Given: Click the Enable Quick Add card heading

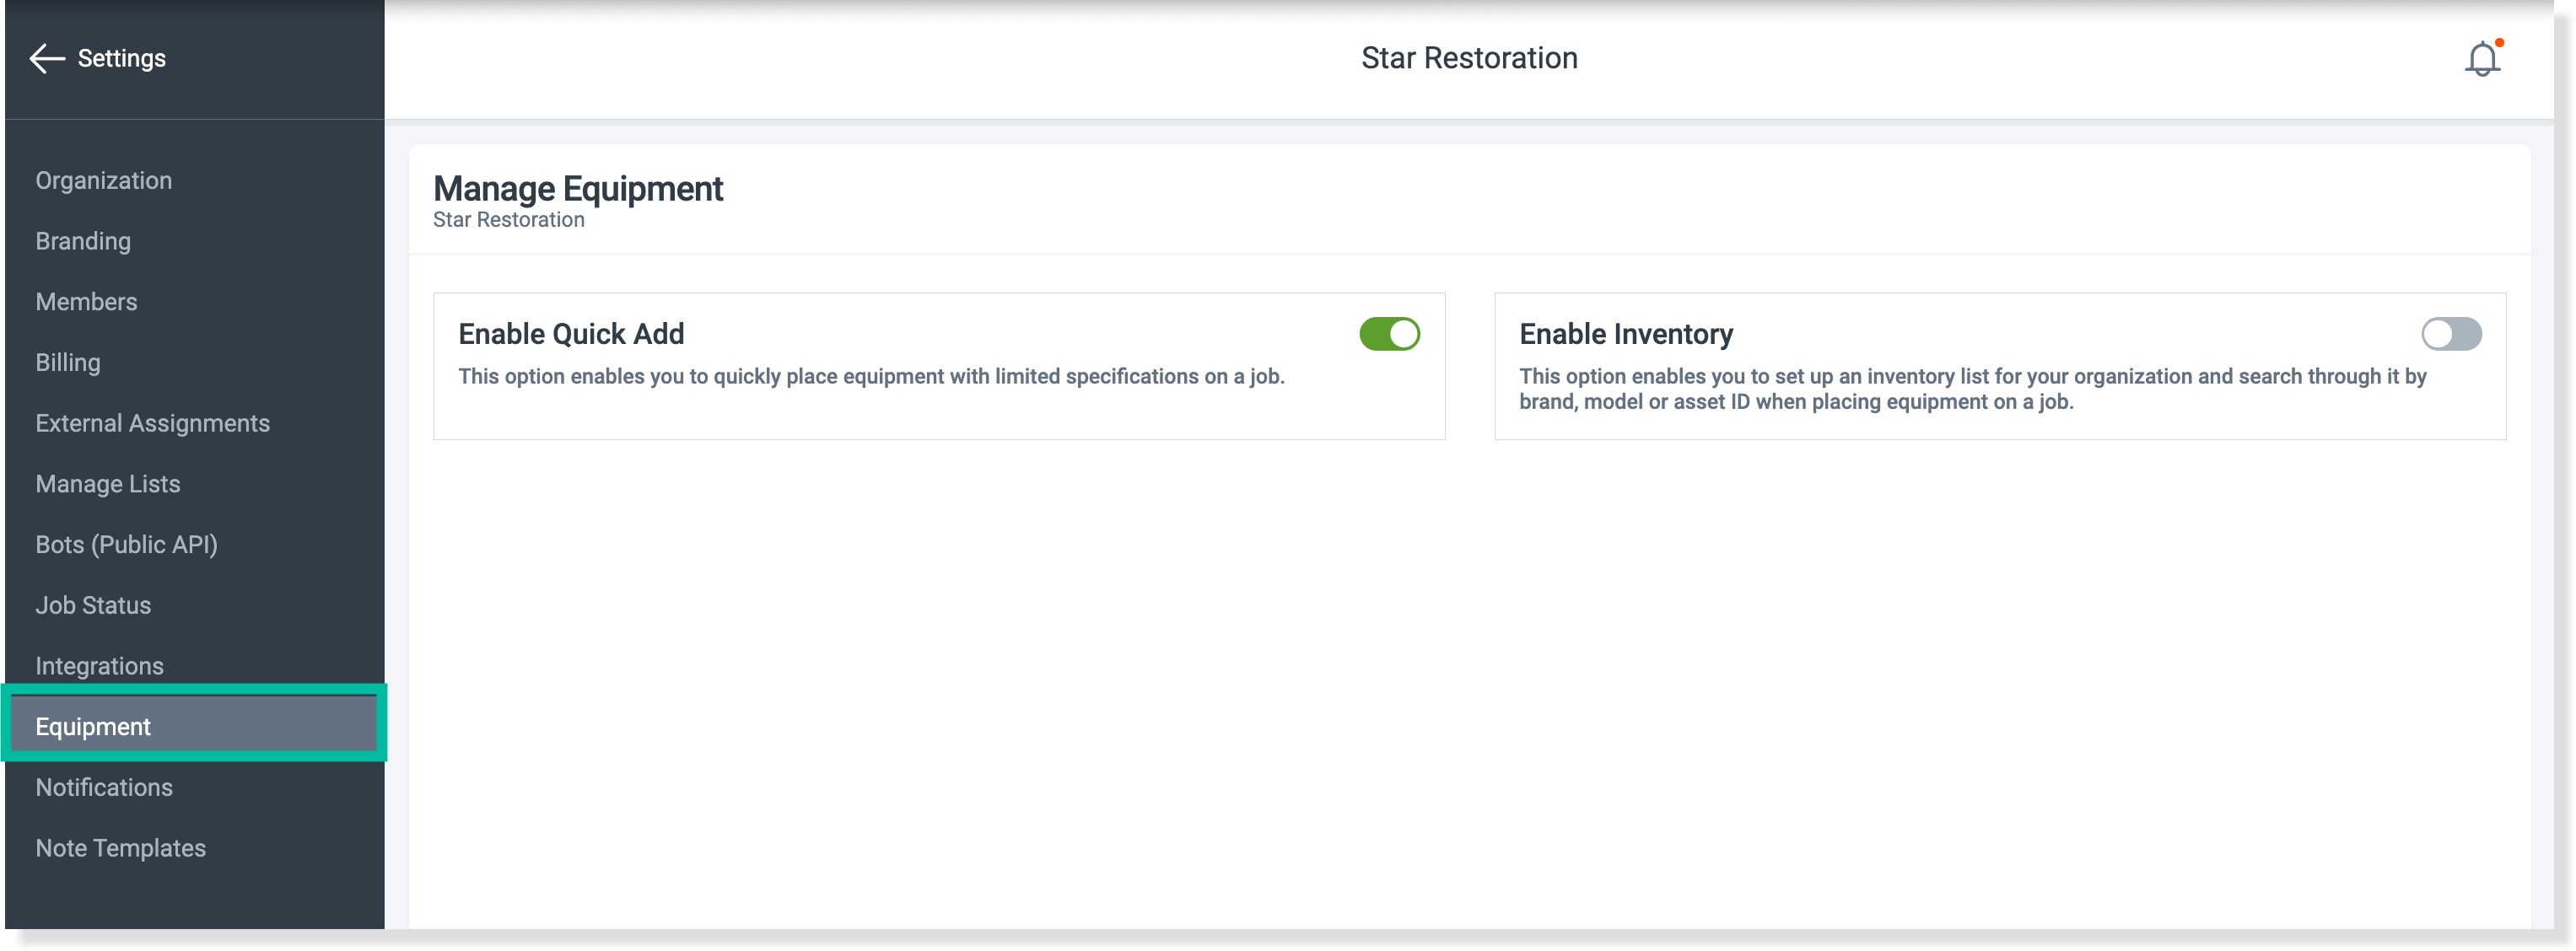Looking at the screenshot, I should click(571, 334).
